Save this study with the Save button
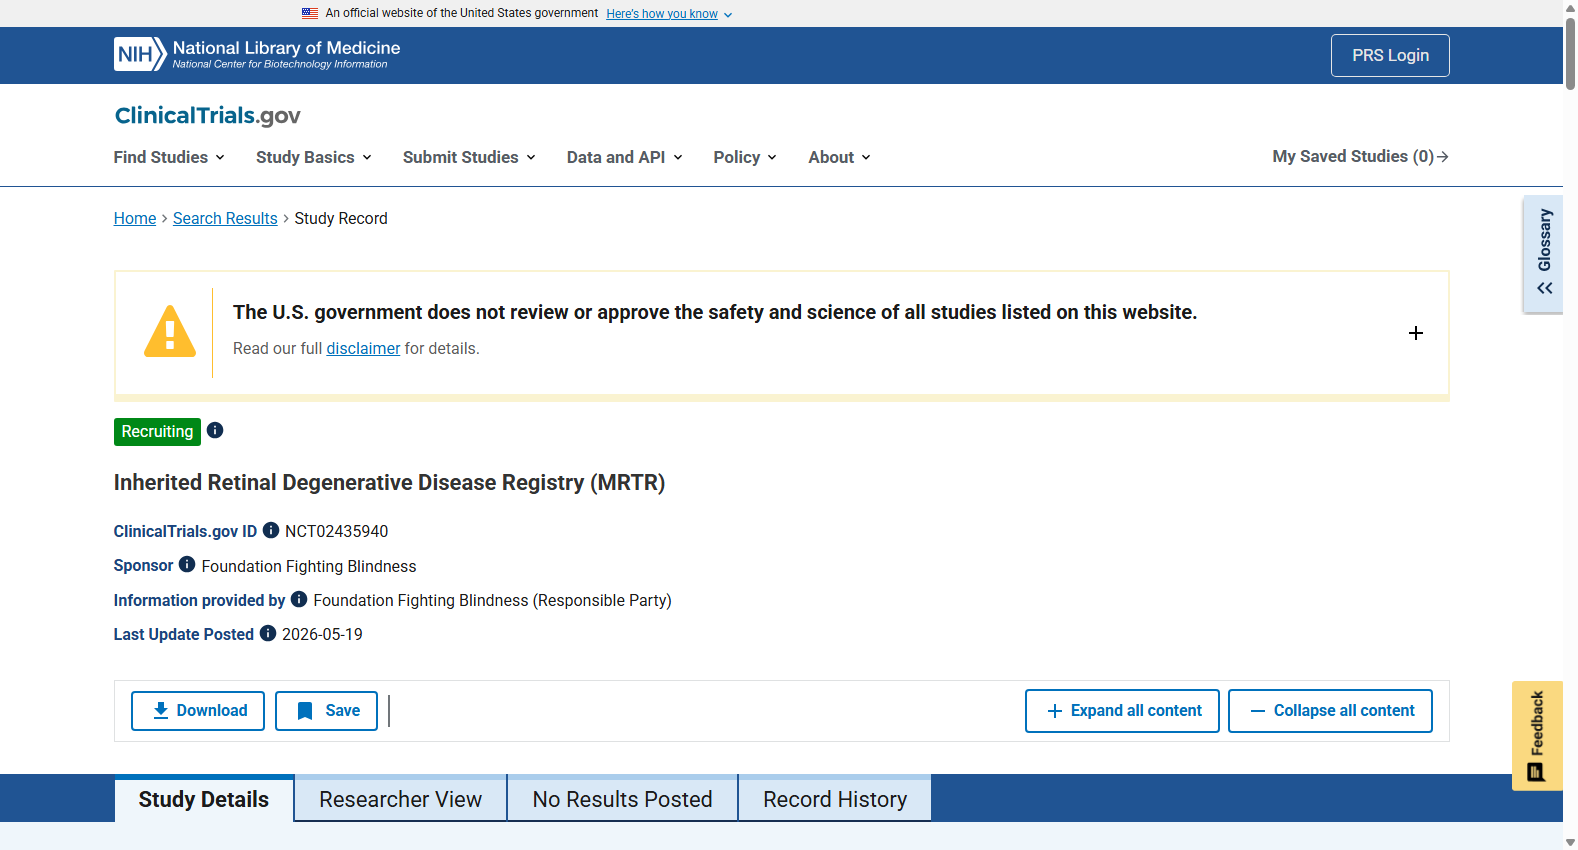1578x850 pixels. coord(327,711)
